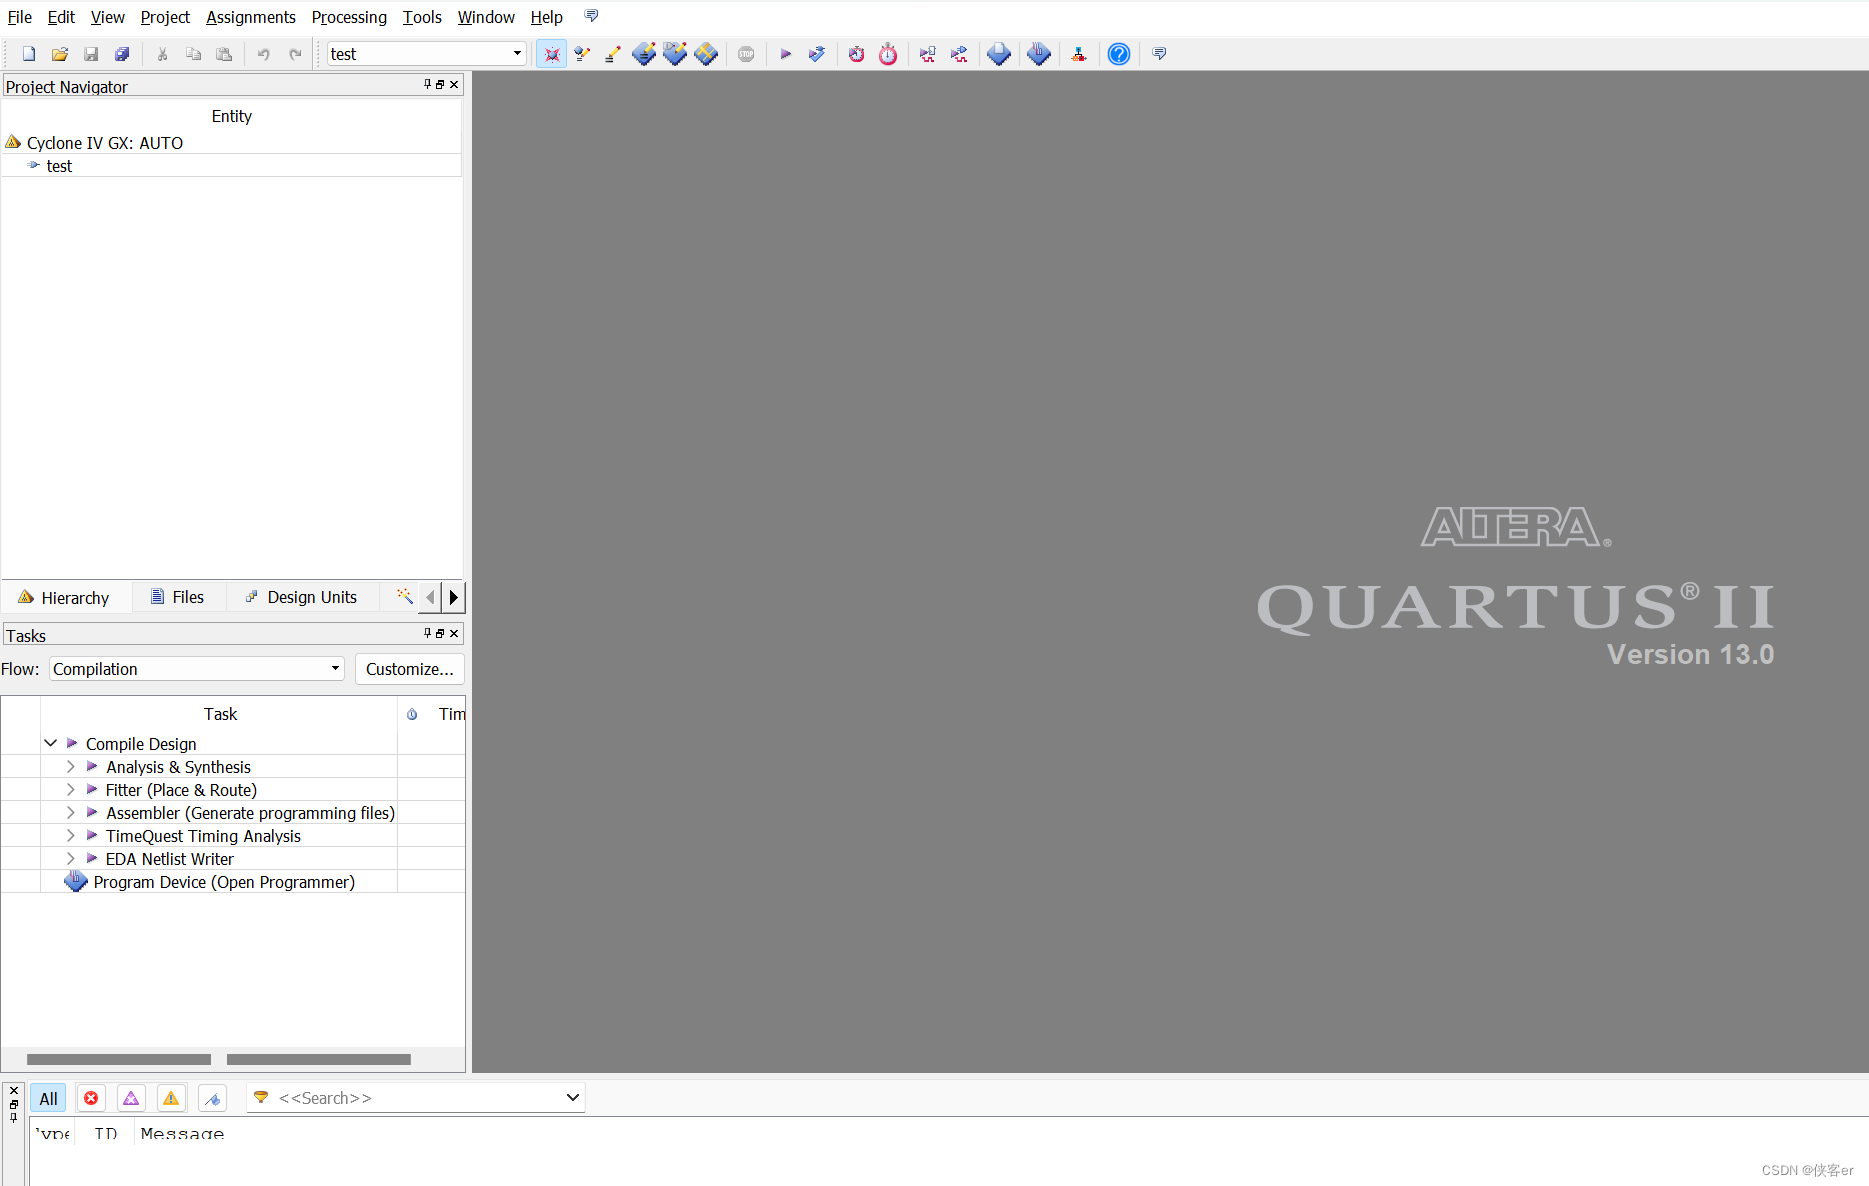This screenshot has height=1186, width=1869.
Task: Redo action icon
Action: [295, 54]
